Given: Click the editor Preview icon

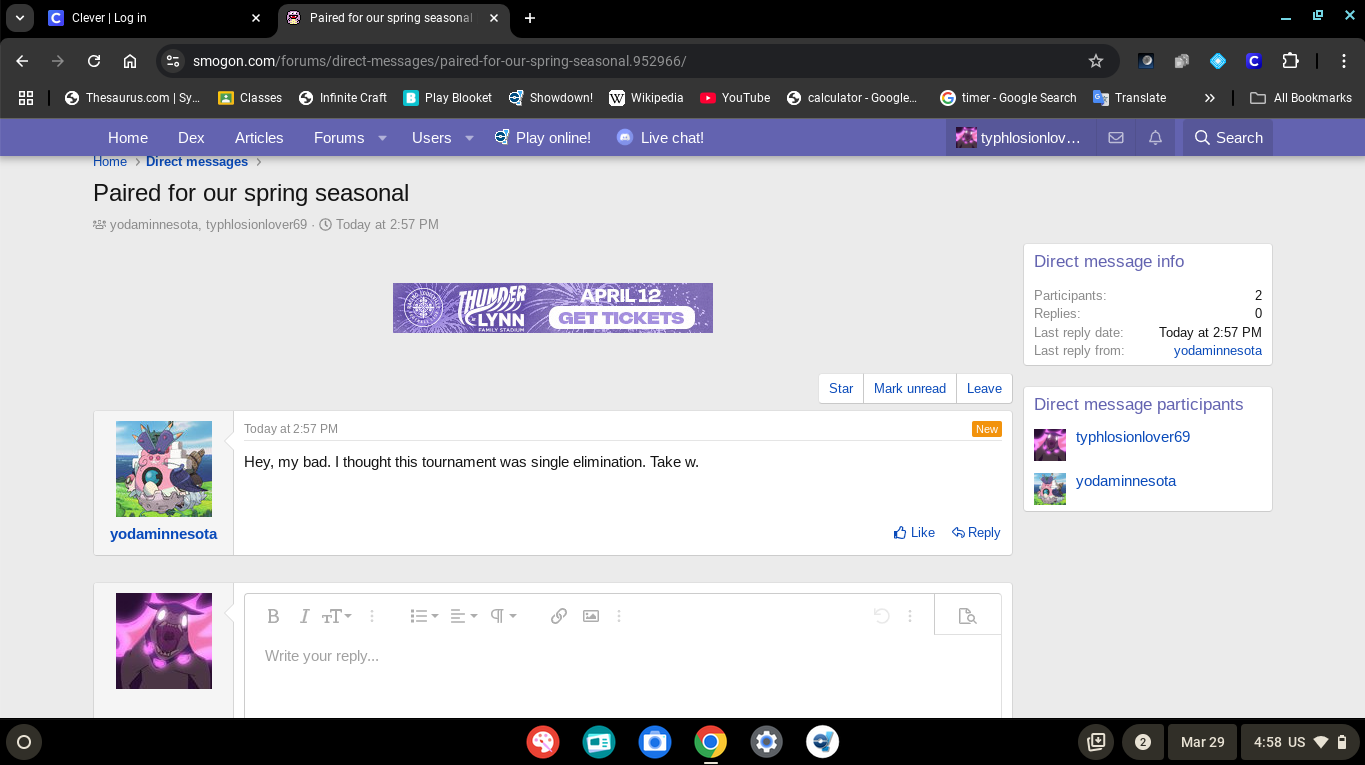Looking at the screenshot, I should [x=967, y=616].
